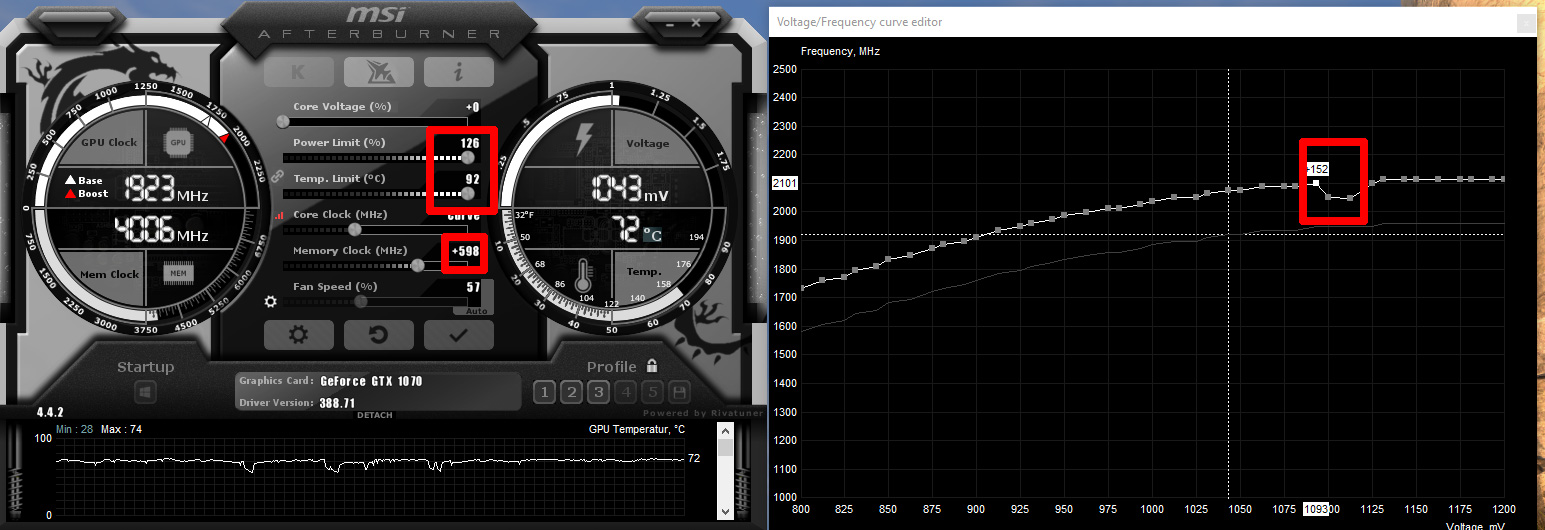Click the Memory Clock +598 value field

[464, 251]
